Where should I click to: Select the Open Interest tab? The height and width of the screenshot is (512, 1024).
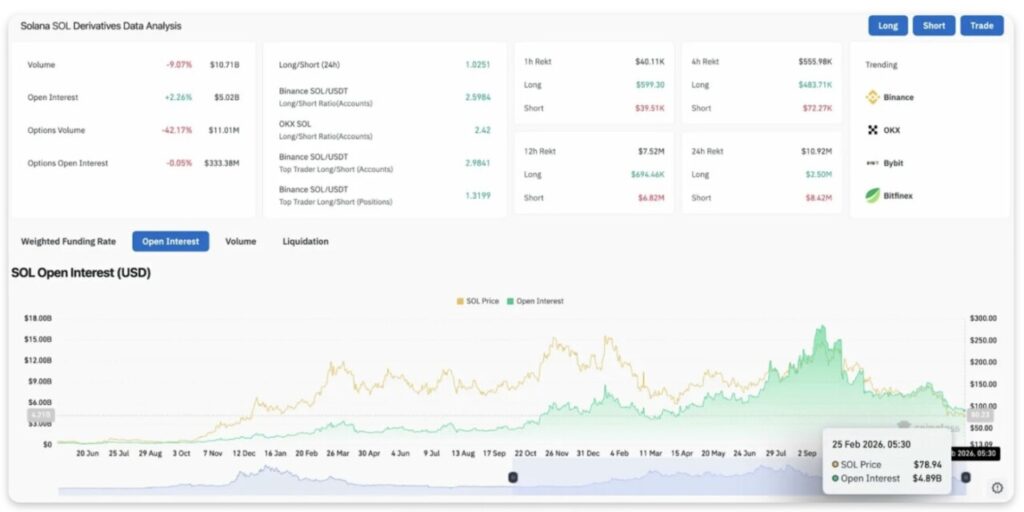coord(170,241)
